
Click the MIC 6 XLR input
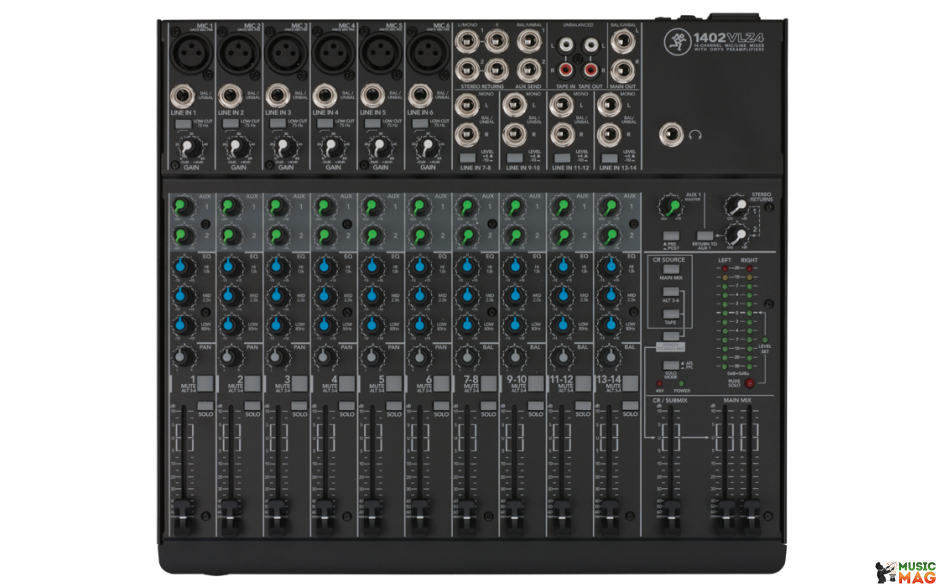(x=428, y=52)
